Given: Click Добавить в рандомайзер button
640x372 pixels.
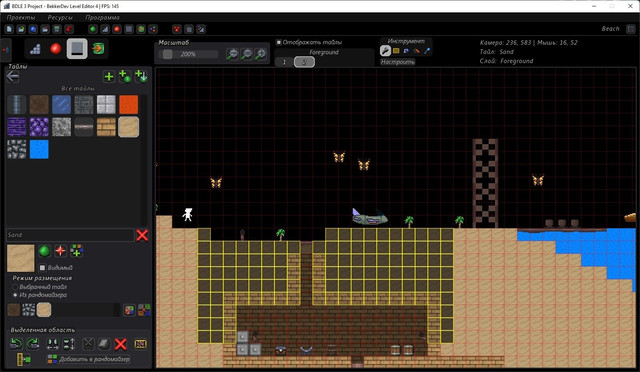Looking at the screenshot, I should 89,359.
